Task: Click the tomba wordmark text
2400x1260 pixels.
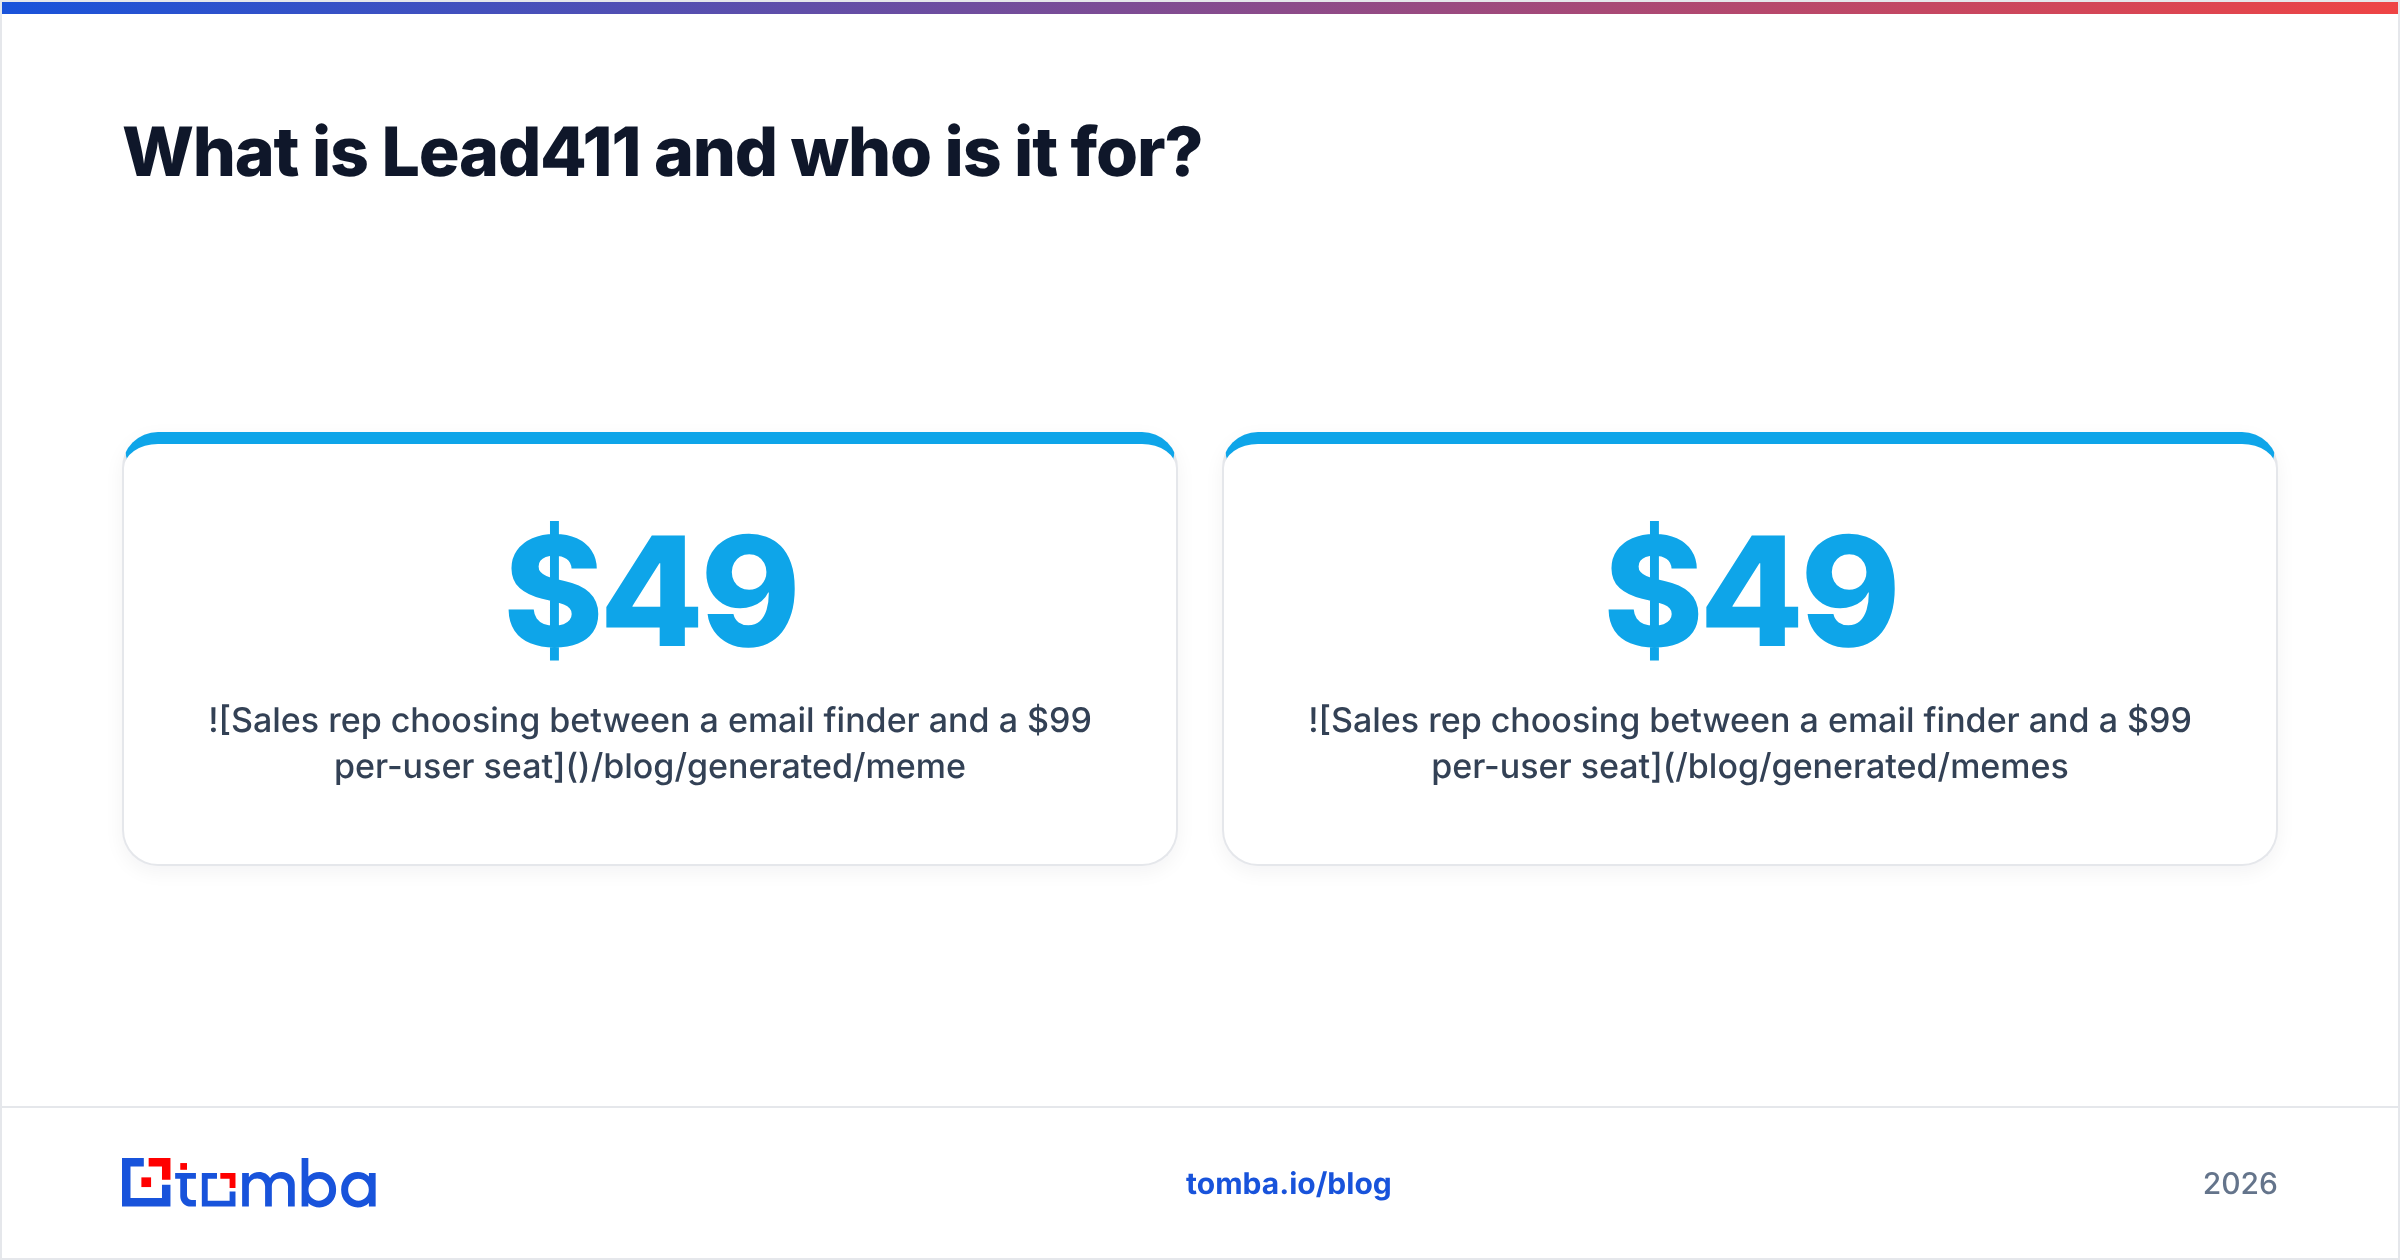Action: tap(277, 1183)
